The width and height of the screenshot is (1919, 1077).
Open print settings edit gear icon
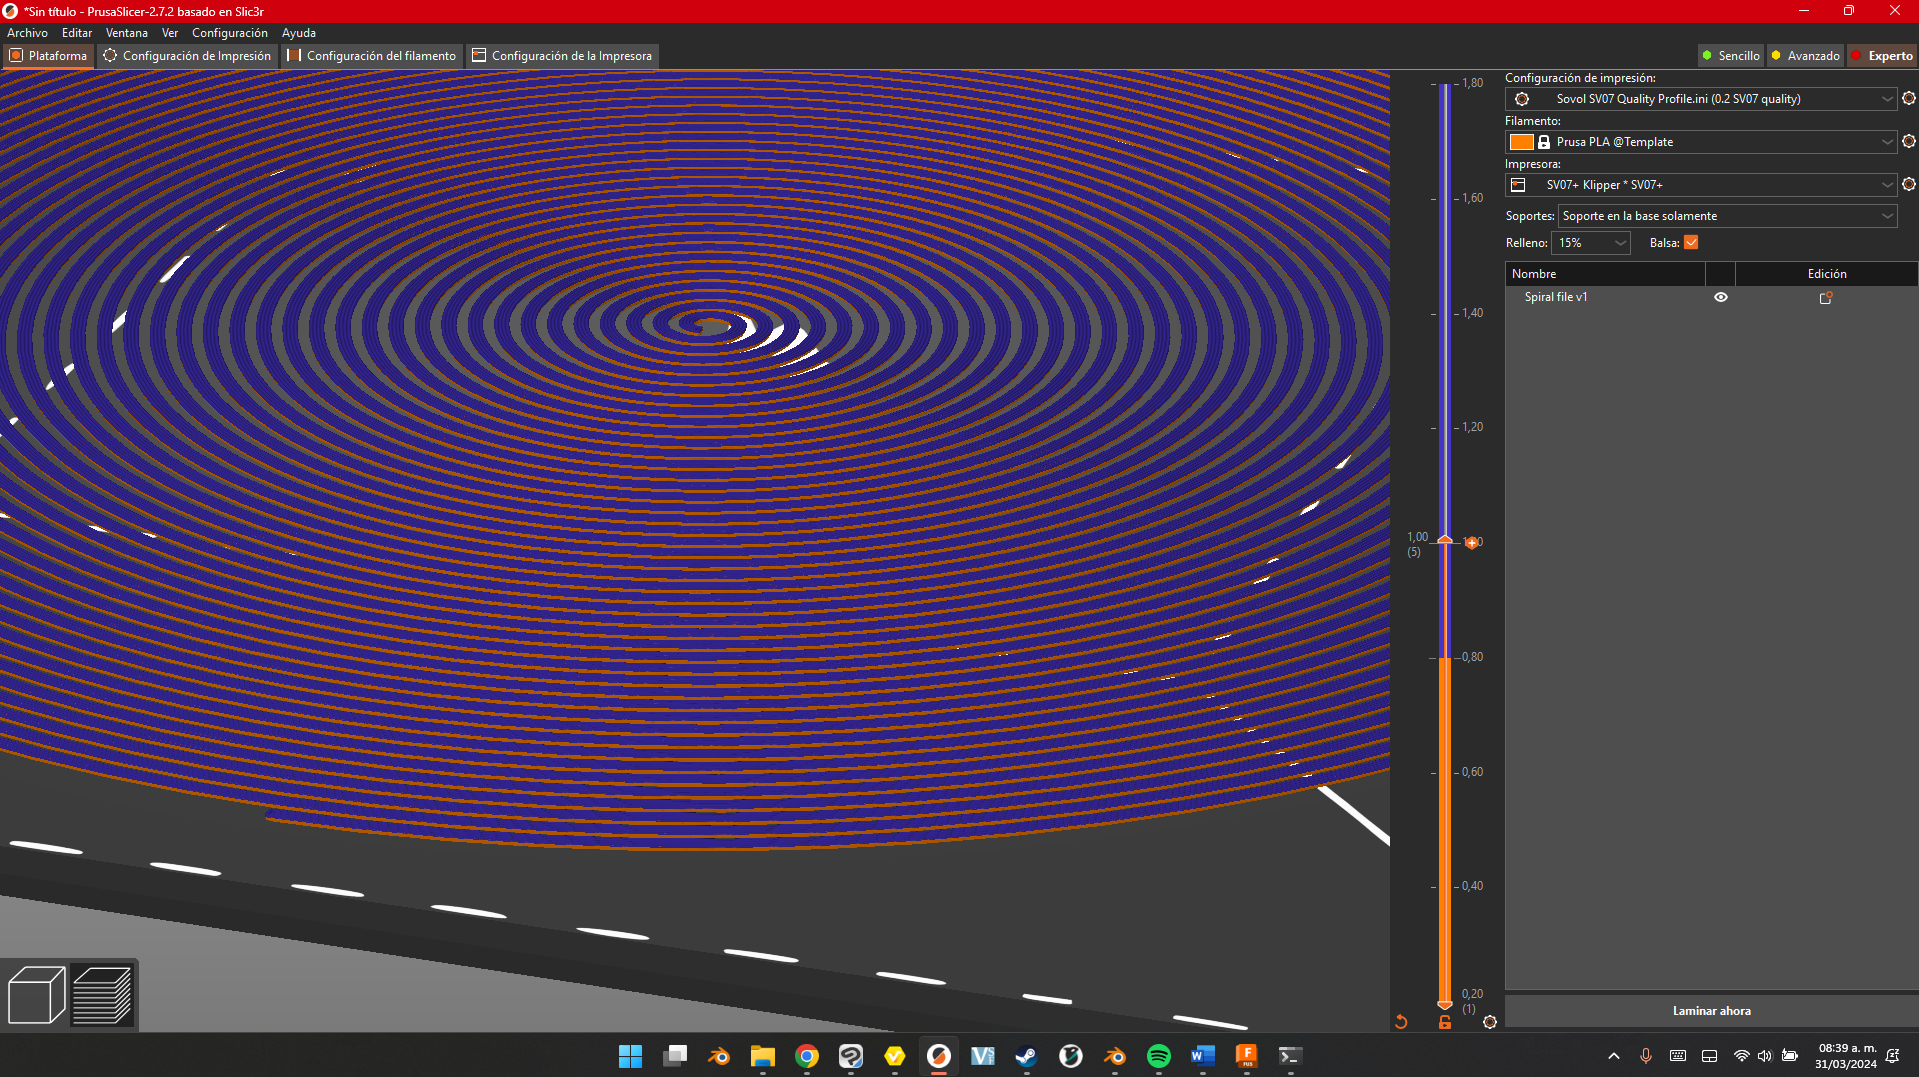coord(1908,98)
